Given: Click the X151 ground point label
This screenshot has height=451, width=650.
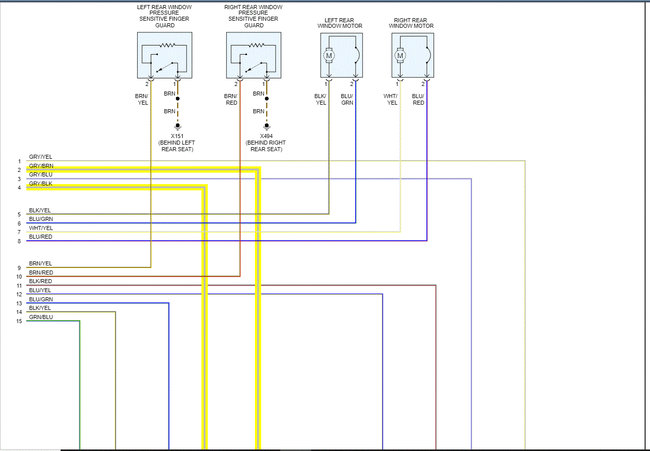Looking at the screenshot, I should pyautogui.click(x=177, y=136).
